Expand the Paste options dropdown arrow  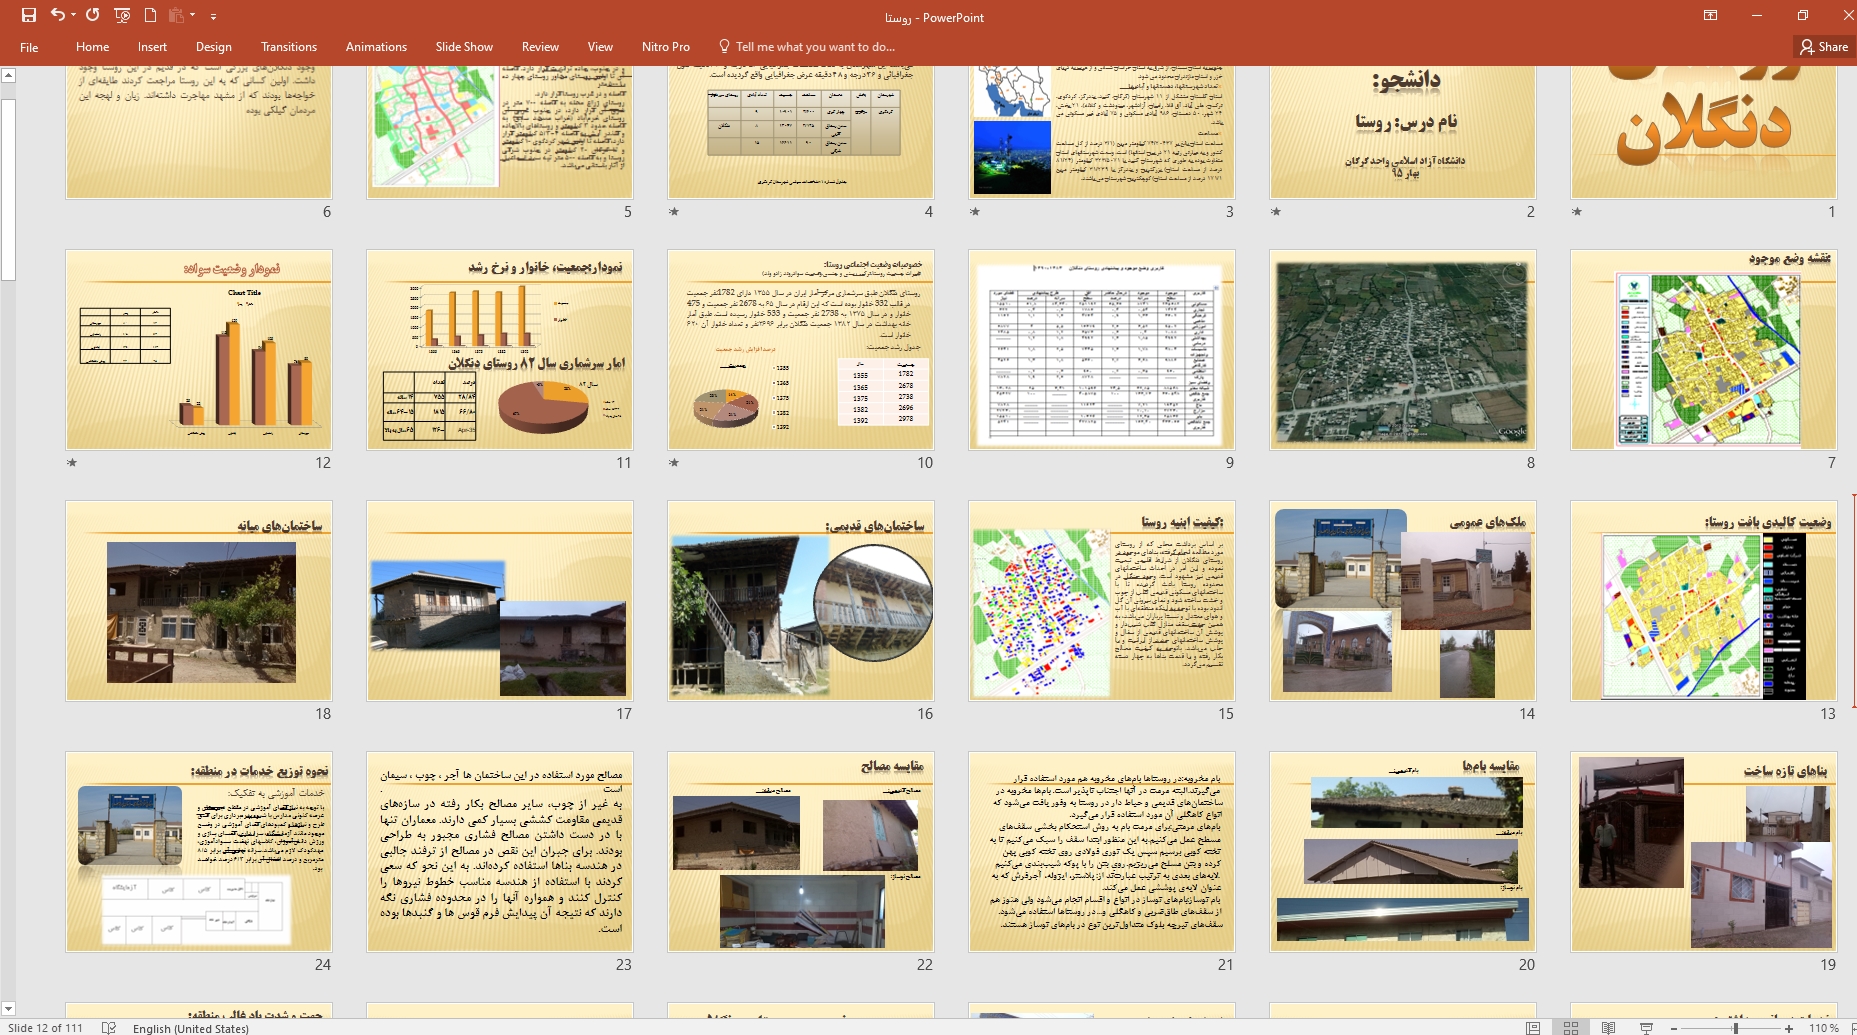[192, 16]
